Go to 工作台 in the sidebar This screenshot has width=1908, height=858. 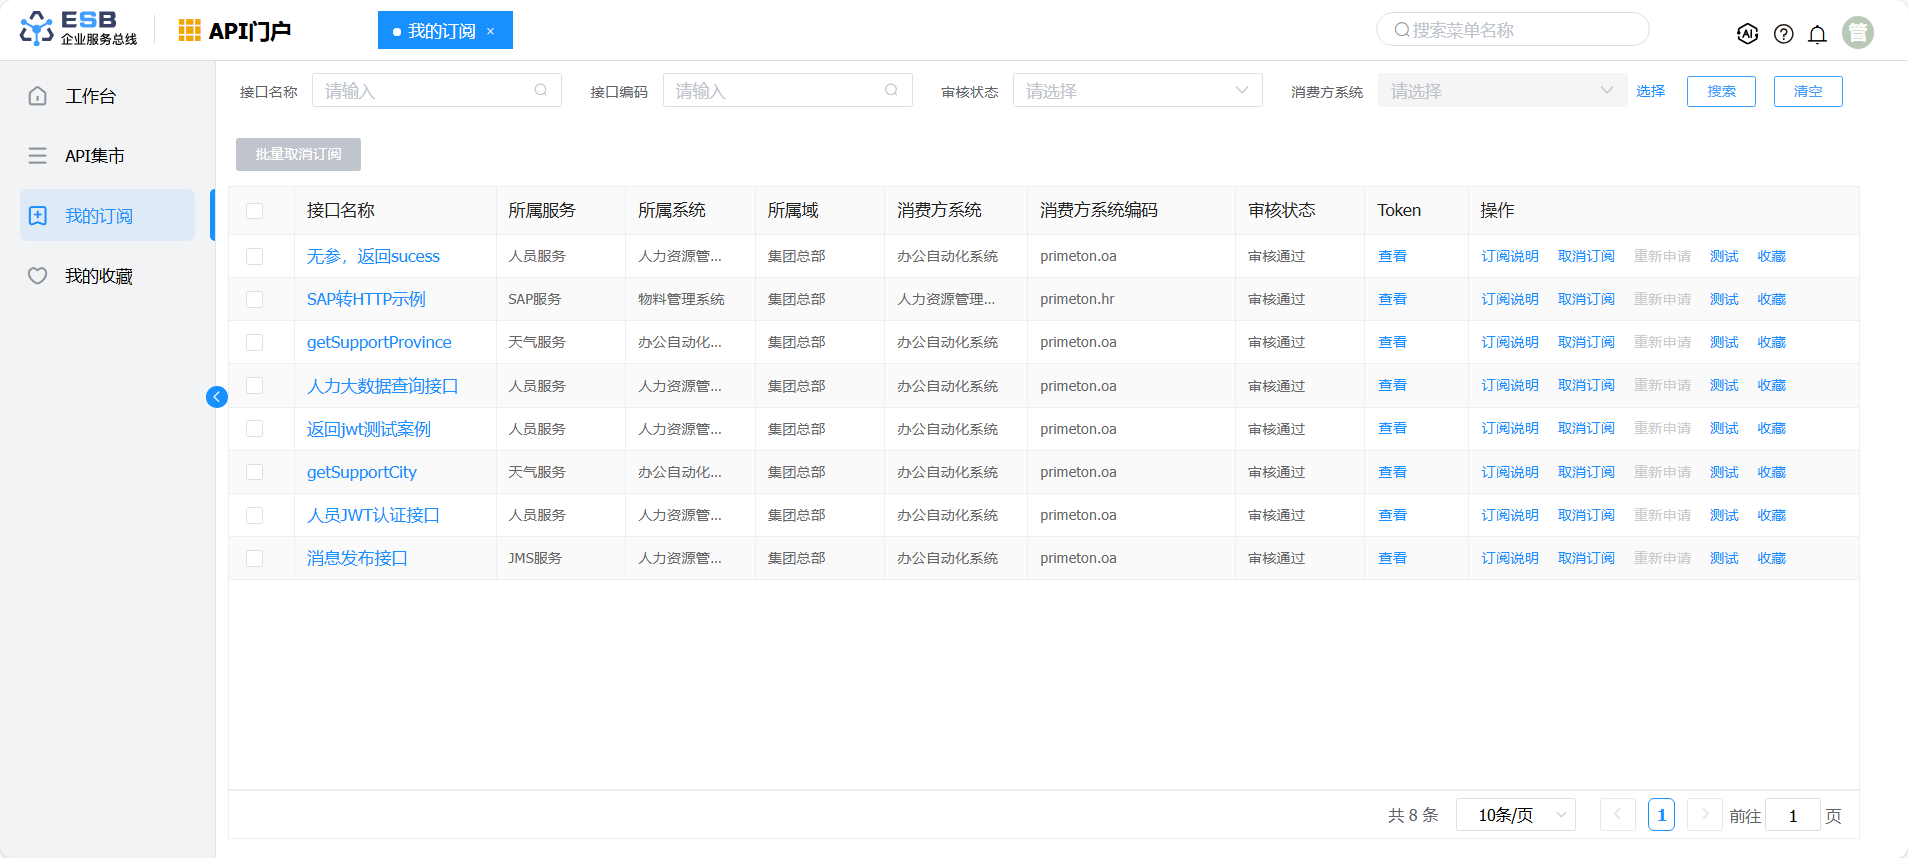pyautogui.click(x=90, y=96)
